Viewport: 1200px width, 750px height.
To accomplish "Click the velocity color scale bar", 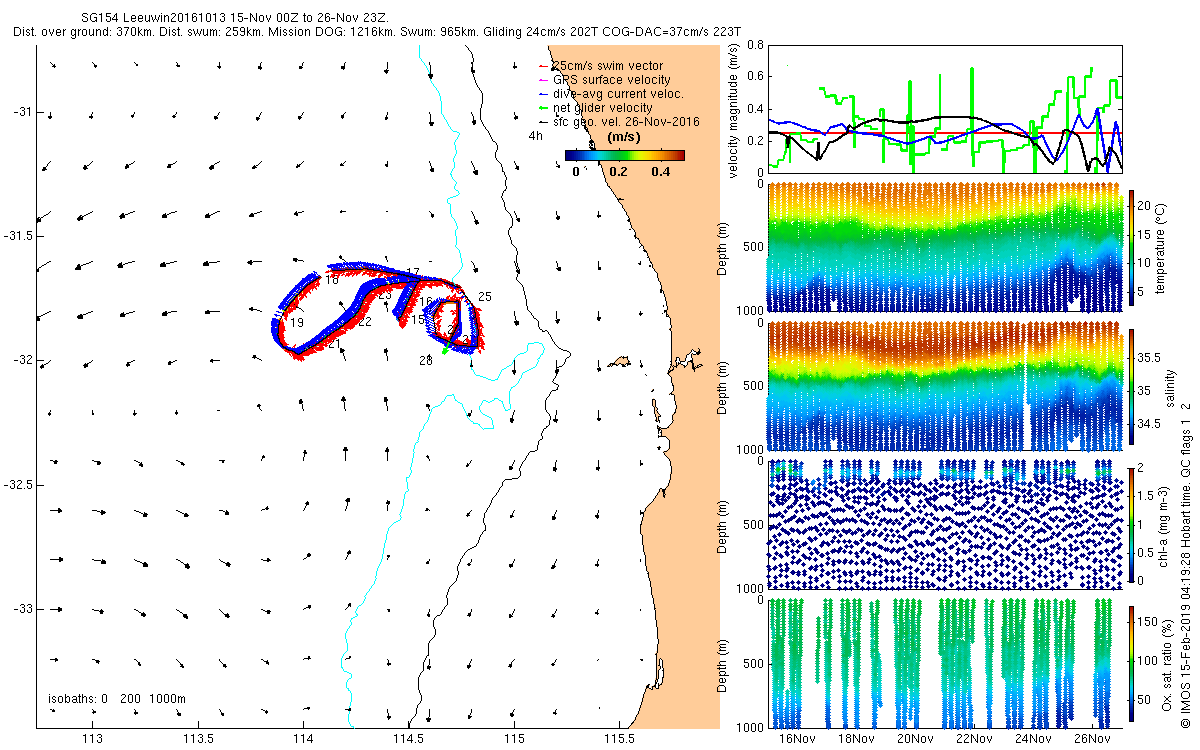I will click(624, 155).
